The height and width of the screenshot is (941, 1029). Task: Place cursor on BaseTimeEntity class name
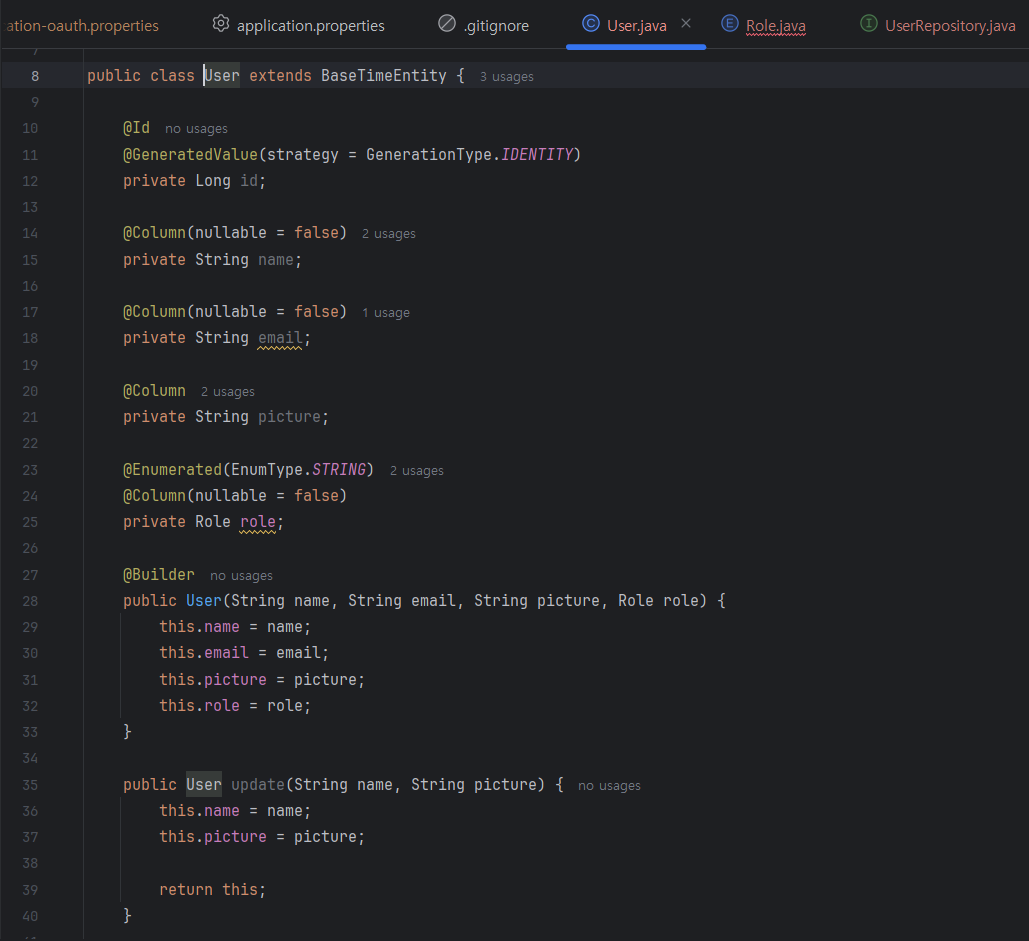[383, 75]
